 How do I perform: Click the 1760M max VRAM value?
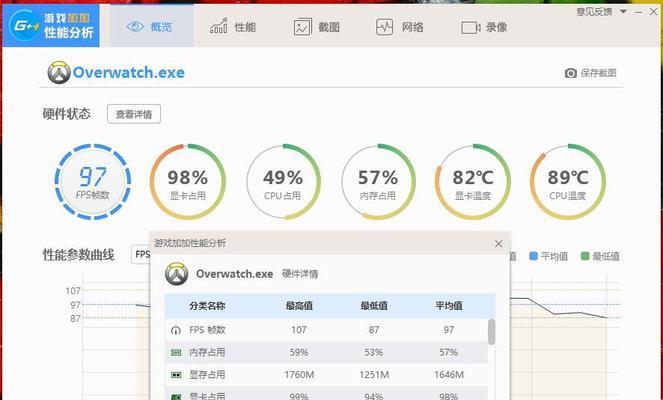click(x=299, y=375)
